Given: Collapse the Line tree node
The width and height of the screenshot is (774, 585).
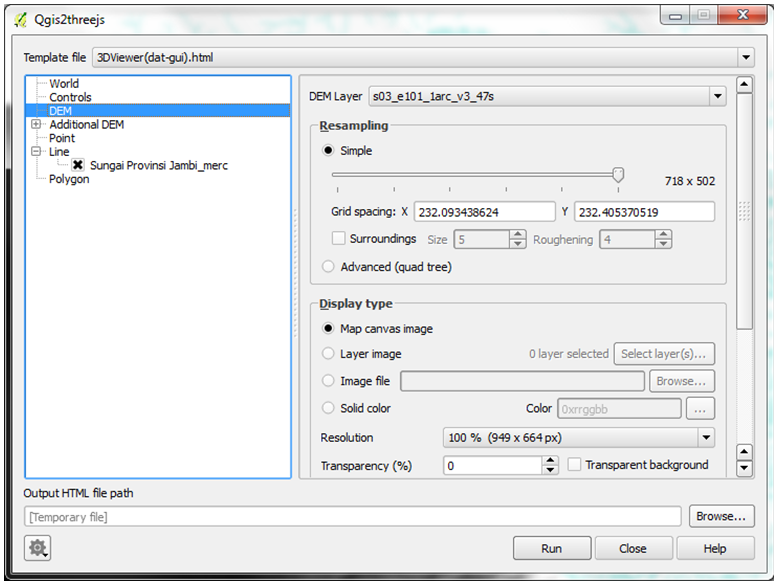Looking at the screenshot, I should [x=36, y=151].
